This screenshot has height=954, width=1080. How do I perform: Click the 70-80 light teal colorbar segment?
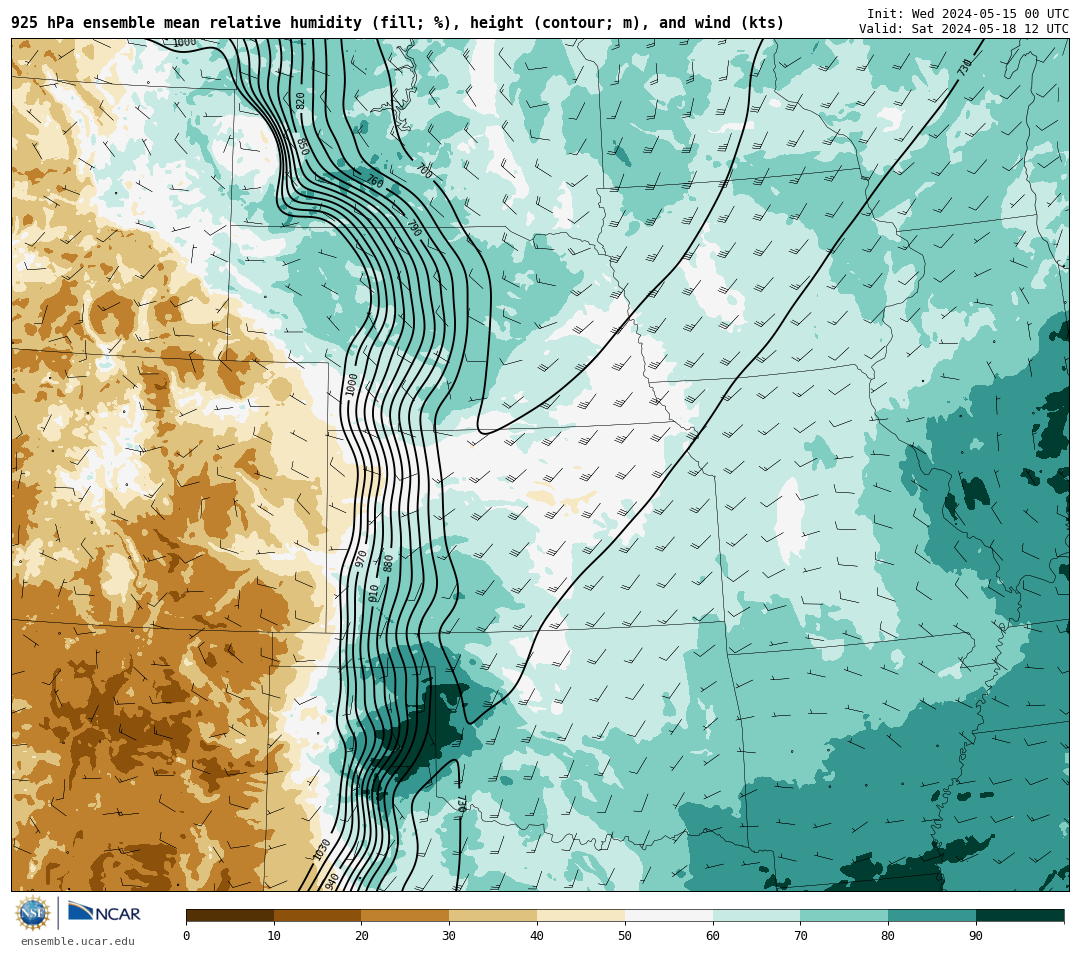click(844, 915)
